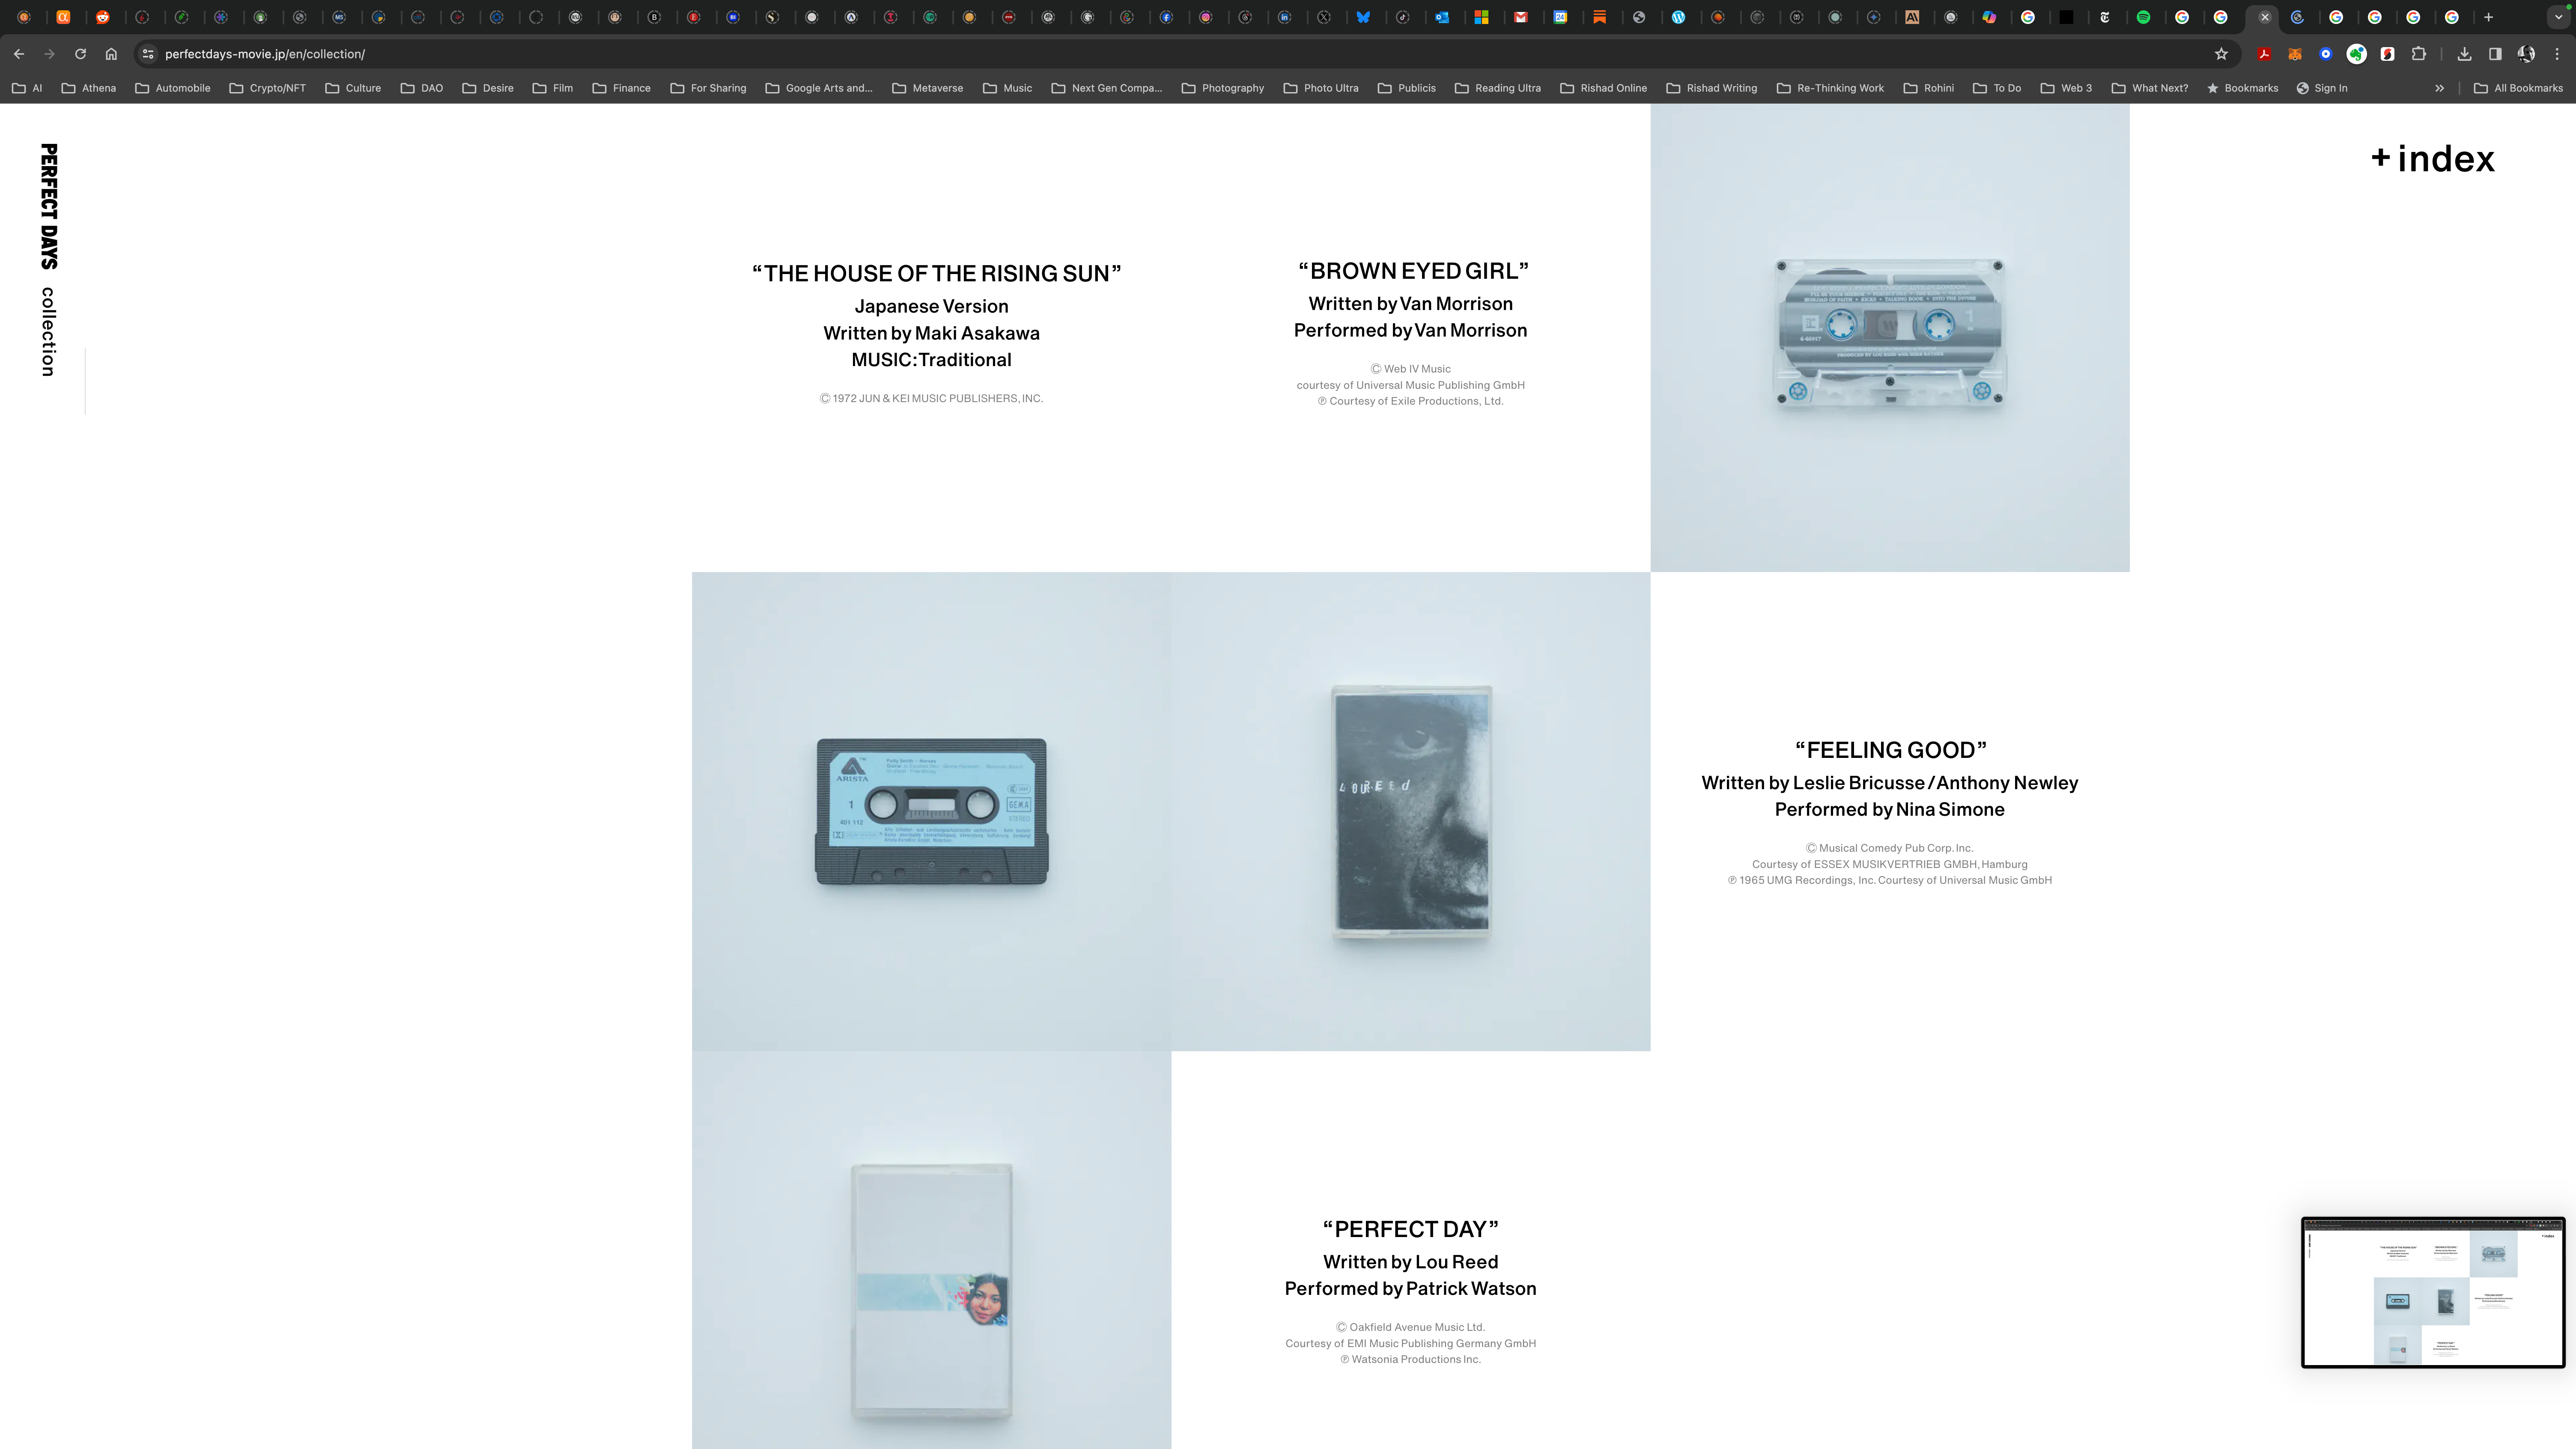Open the Crypto/NFT bookmarks folder
The width and height of the screenshot is (2576, 1449).
click(x=268, y=88)
